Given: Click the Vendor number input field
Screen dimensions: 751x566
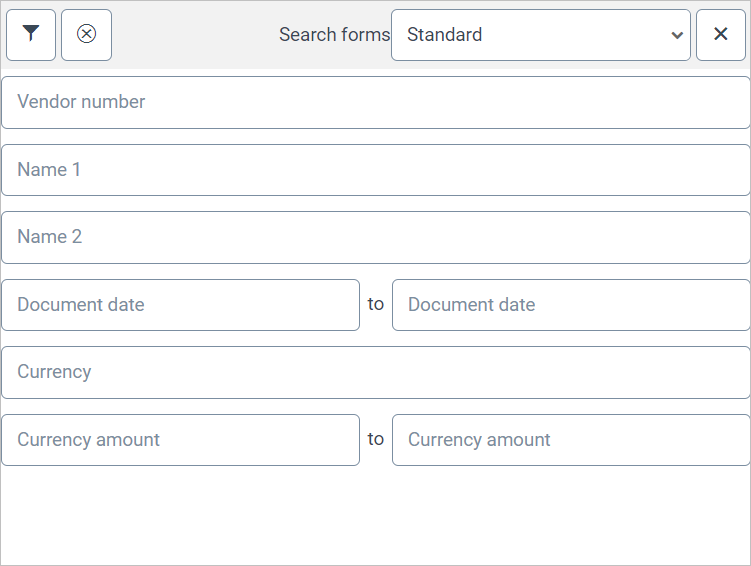Looking at the screenshot, I should [375, 102].
